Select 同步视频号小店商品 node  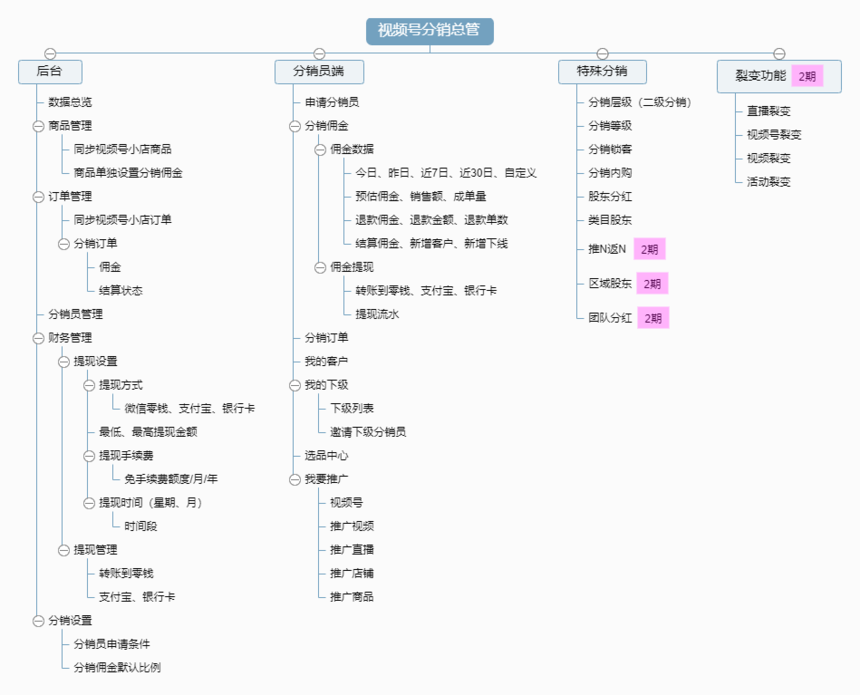122,149
